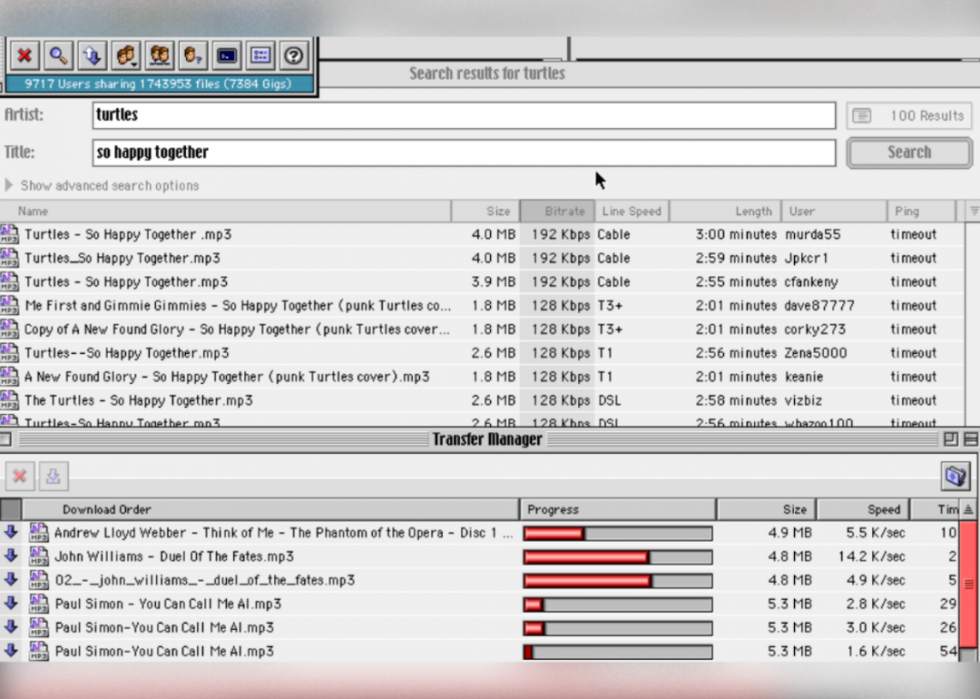Click the help question mark icon

click(293, 56)
